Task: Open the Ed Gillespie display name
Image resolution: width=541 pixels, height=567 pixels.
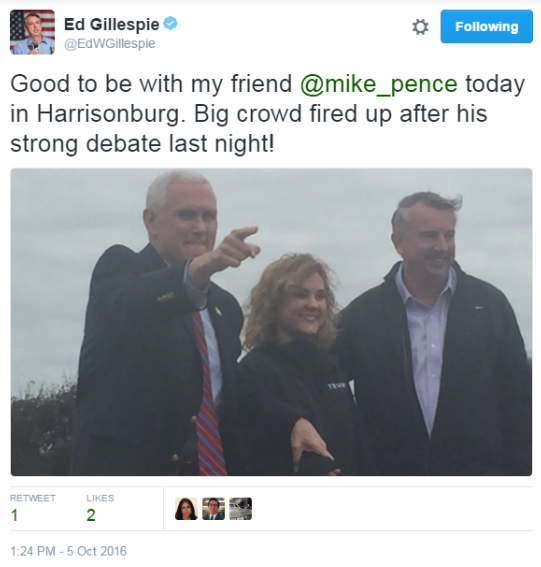Action: click(x=112, y=25)
